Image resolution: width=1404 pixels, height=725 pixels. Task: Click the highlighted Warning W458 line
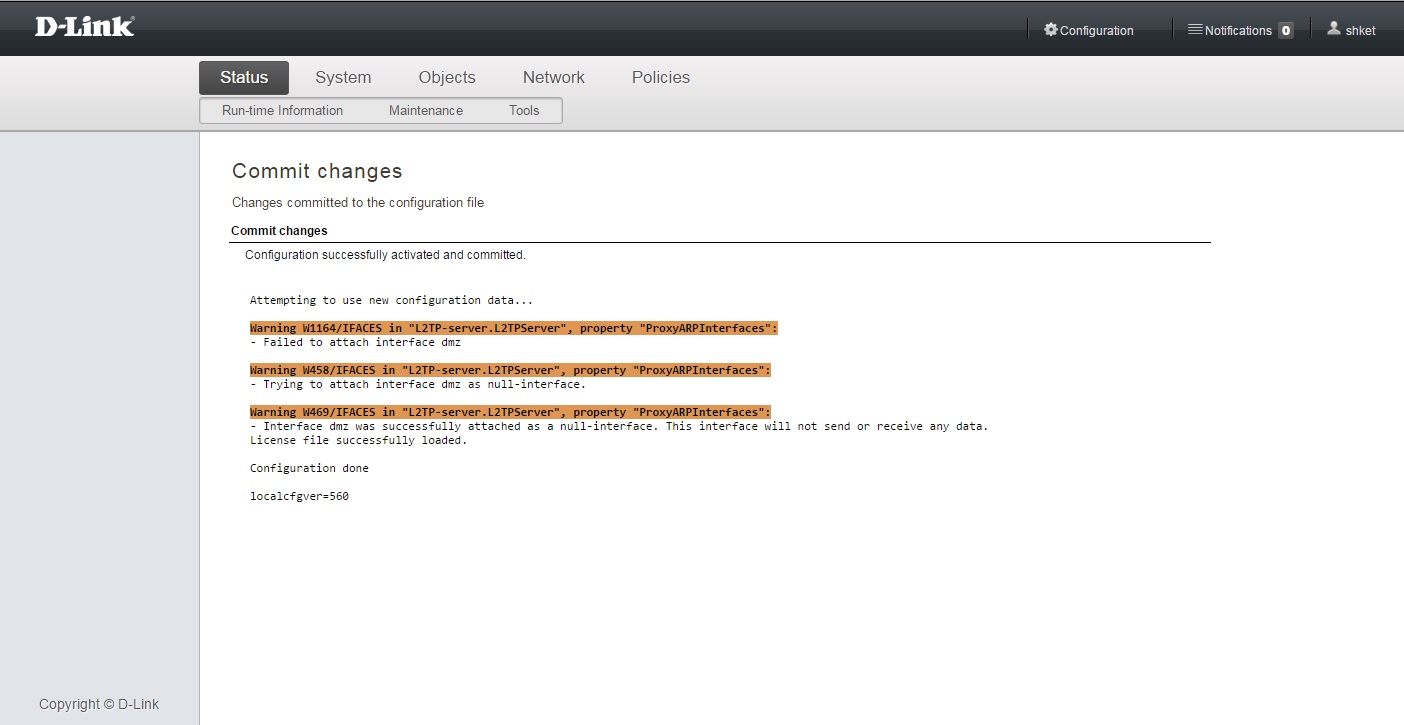click(510, 370)
